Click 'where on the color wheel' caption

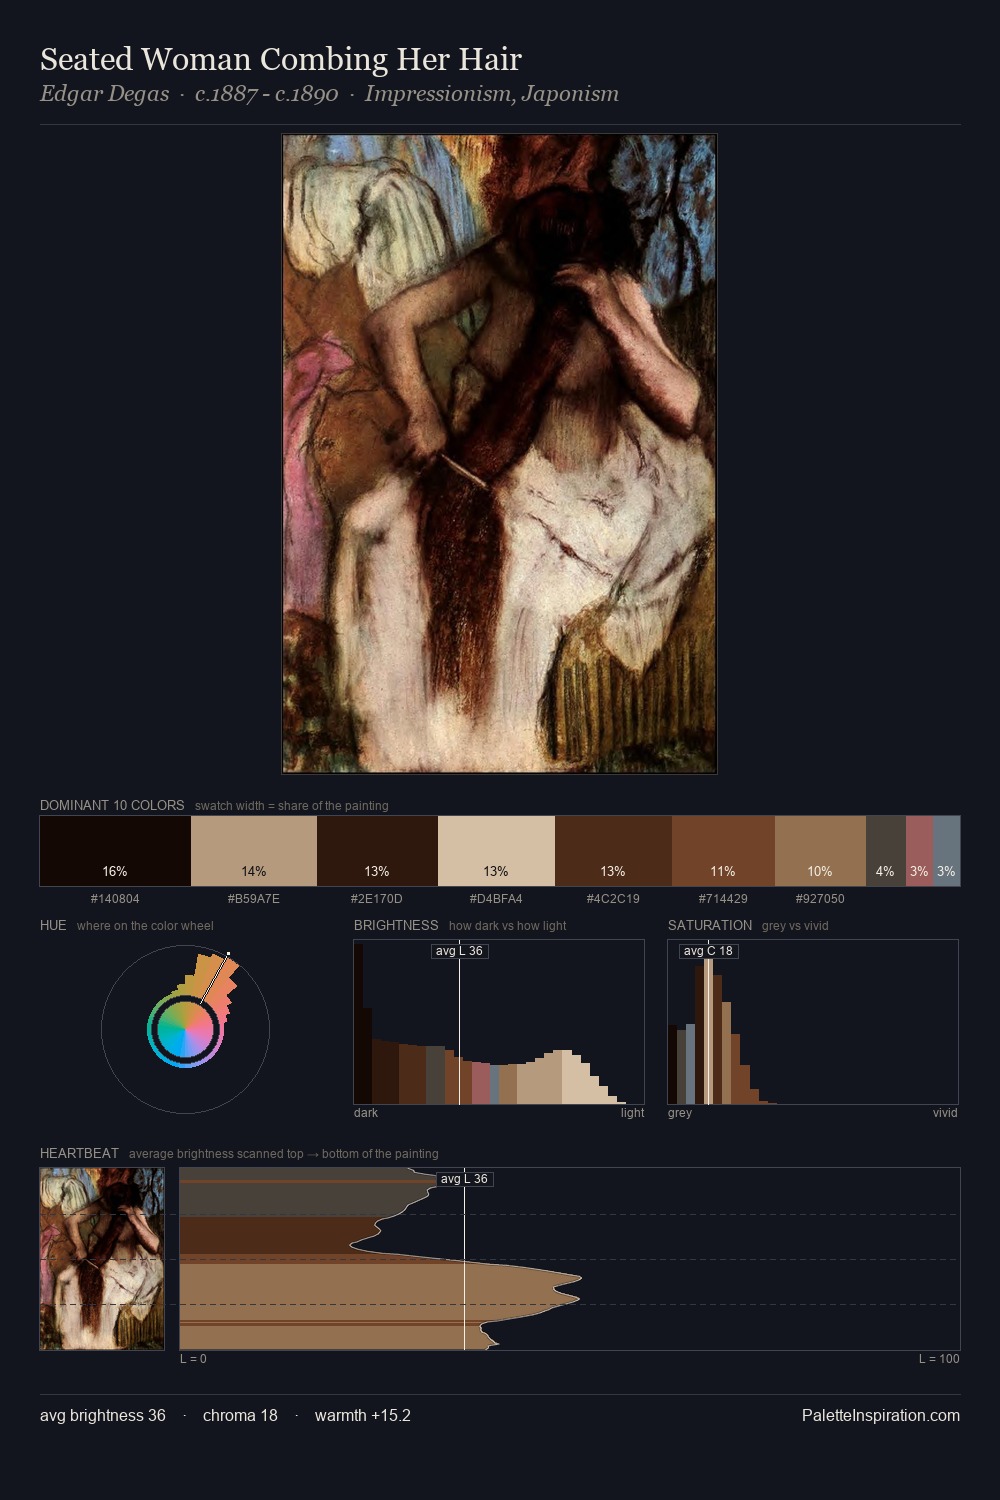pyautogui.click(x=145, y=926)
